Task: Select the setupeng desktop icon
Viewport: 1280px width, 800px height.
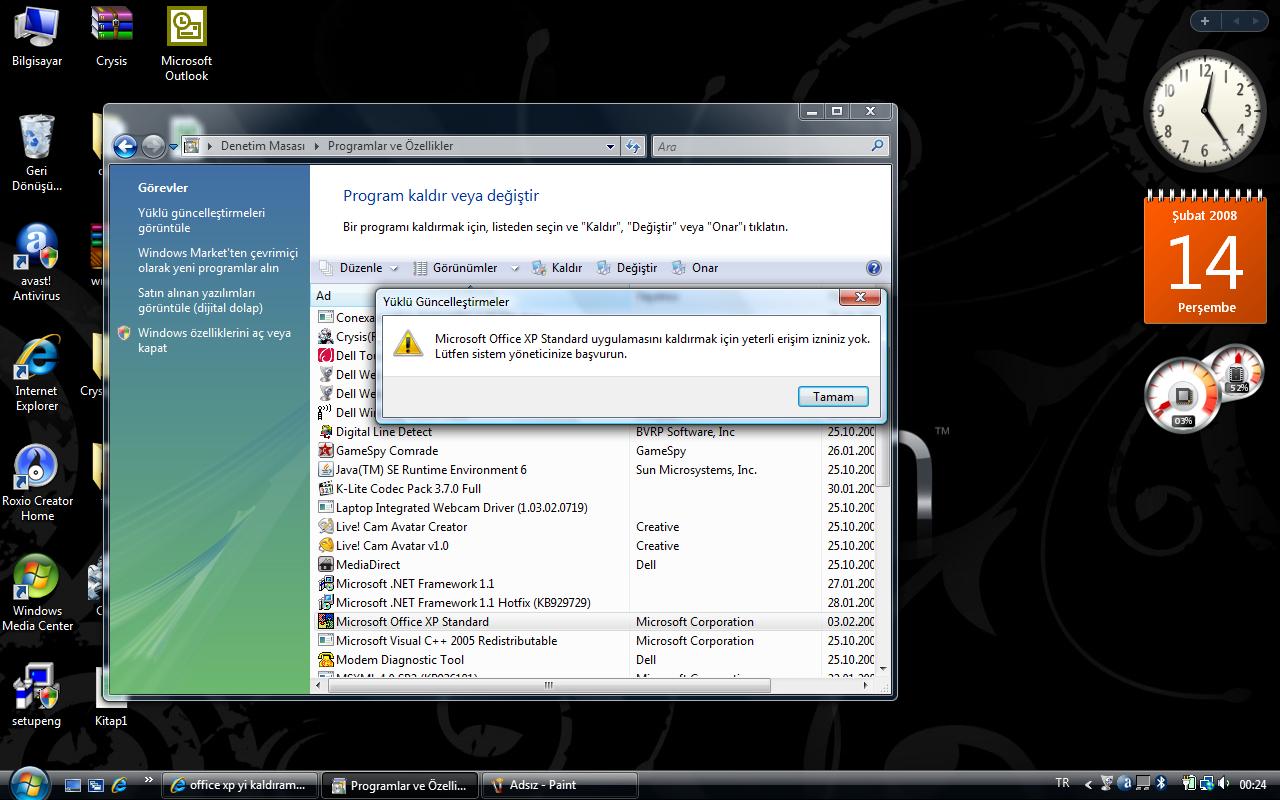Action: click(x=37, y=694)
